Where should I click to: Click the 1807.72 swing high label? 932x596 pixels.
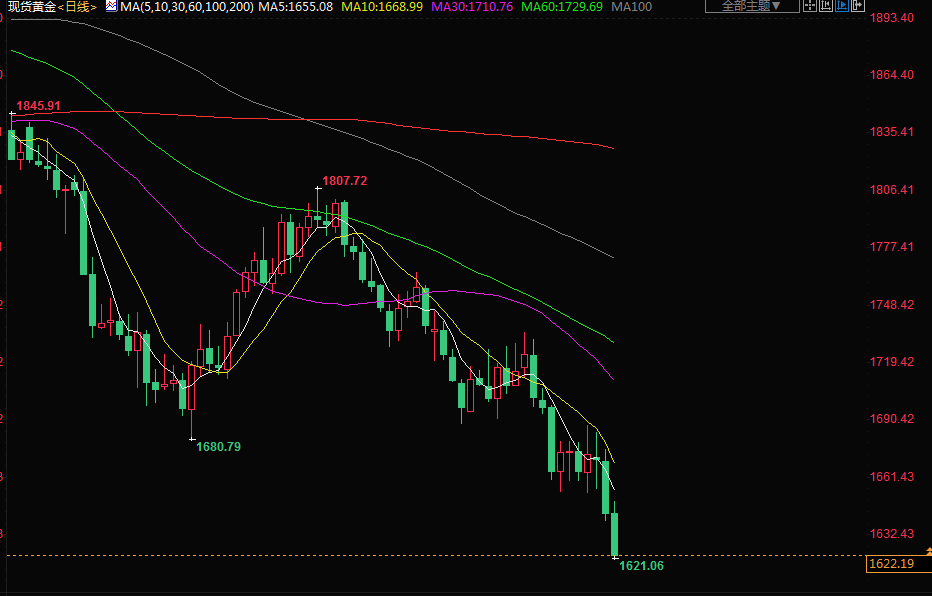tap(344, 181)
